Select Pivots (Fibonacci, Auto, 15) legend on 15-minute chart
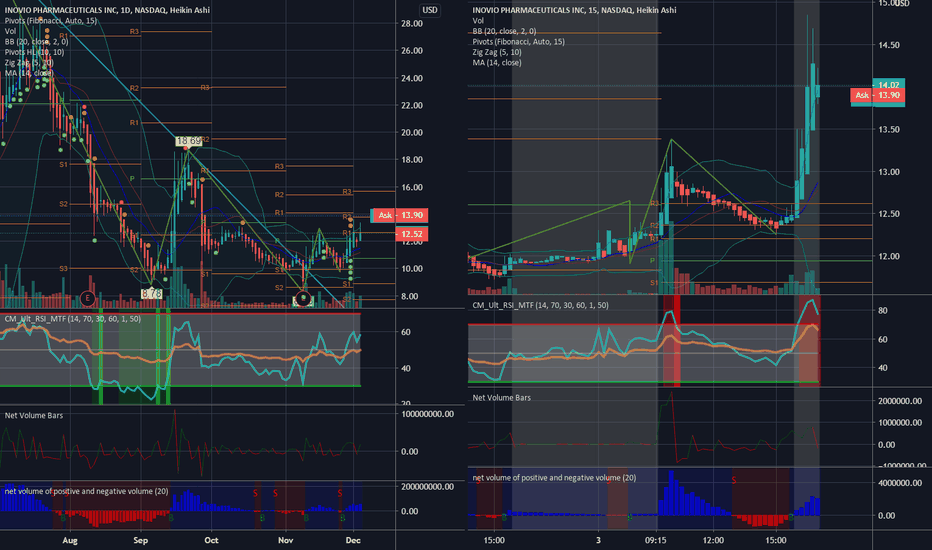 pyautogui.click(x=519, y=42)
